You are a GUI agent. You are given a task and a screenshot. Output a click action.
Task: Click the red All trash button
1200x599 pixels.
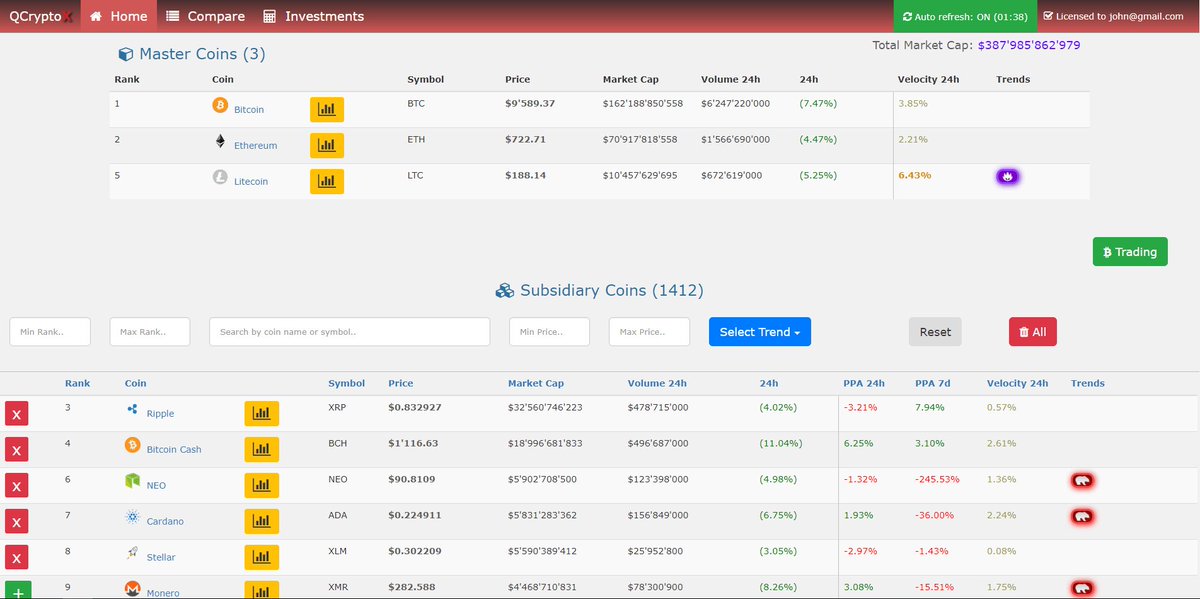[x=1033, y=332]
